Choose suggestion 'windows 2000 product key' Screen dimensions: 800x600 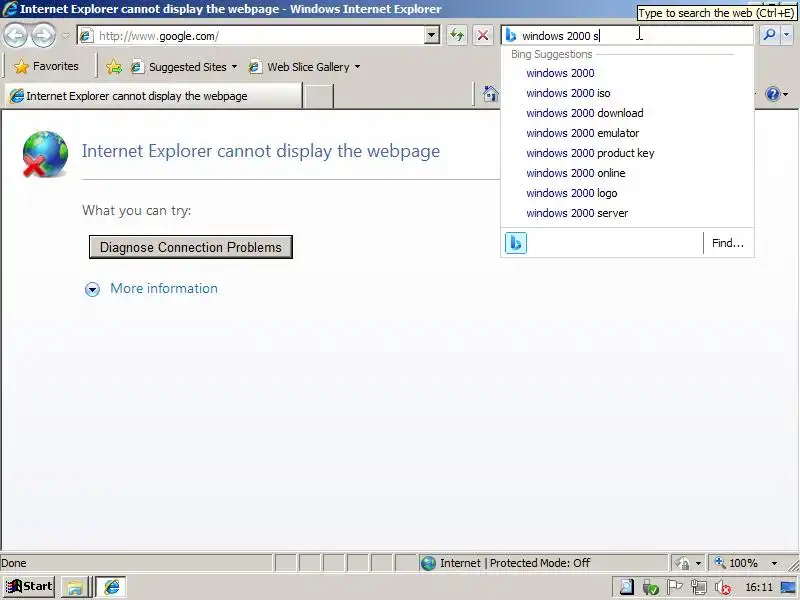click(590, 153)
